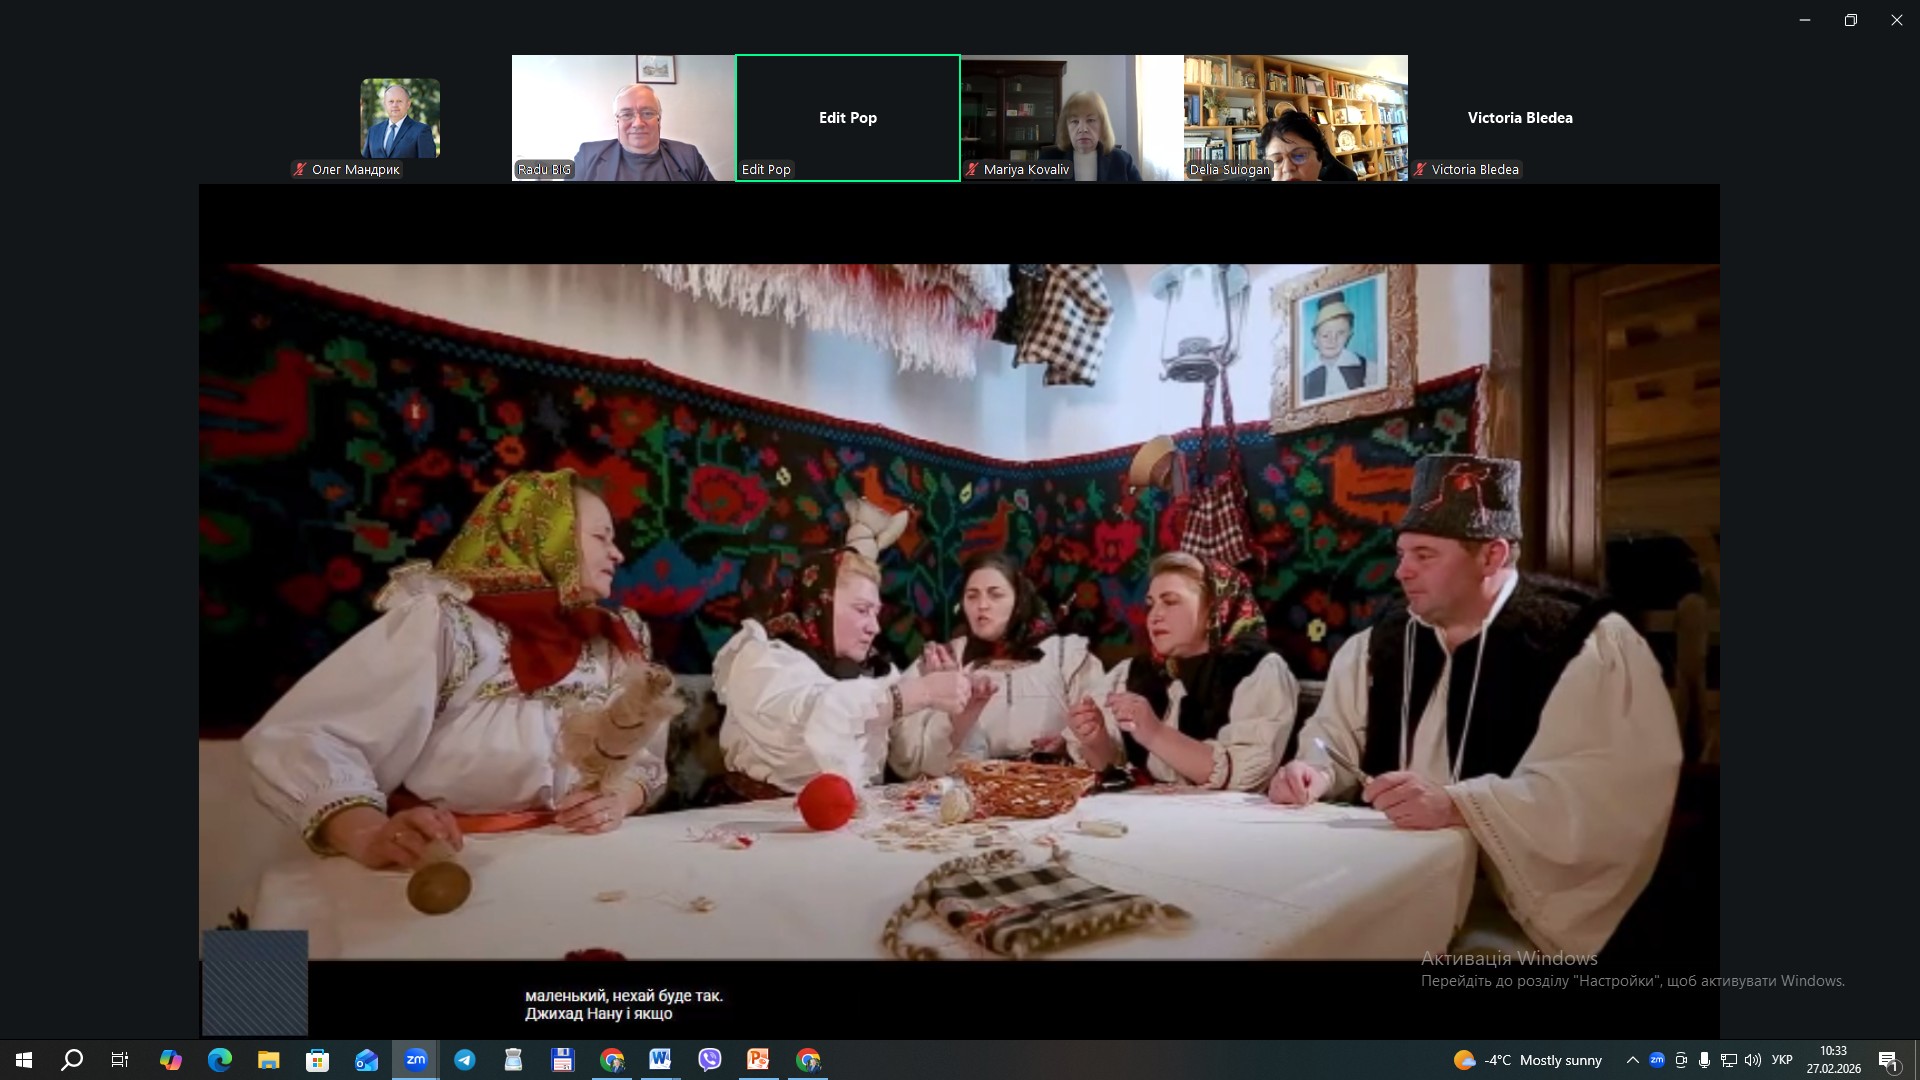The image size is (1920, 1080).
Task: Open Copilot from the taskbar
Action: [x=171, y=1060]
